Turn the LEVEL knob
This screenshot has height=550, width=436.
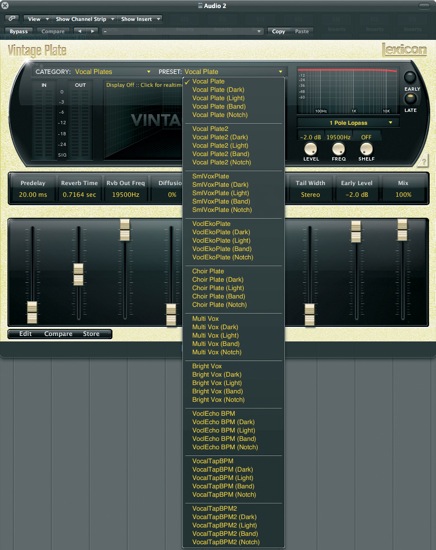tap(310, 149)
